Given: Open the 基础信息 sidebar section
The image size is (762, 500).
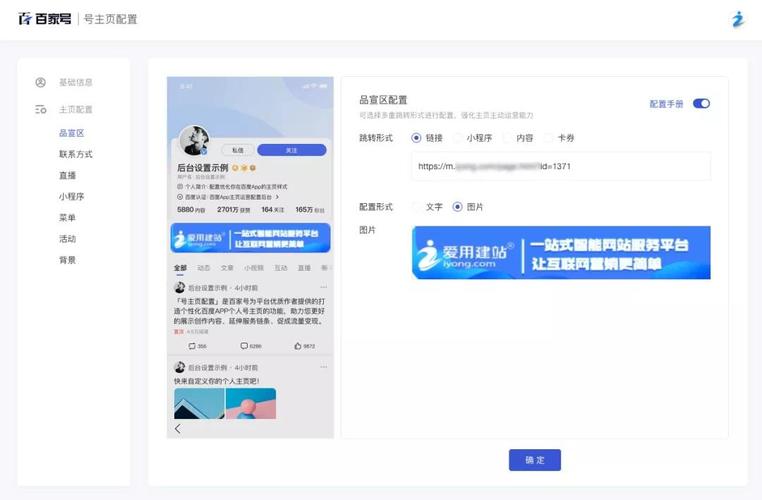Looking at the screenshot, I should 75,83.
